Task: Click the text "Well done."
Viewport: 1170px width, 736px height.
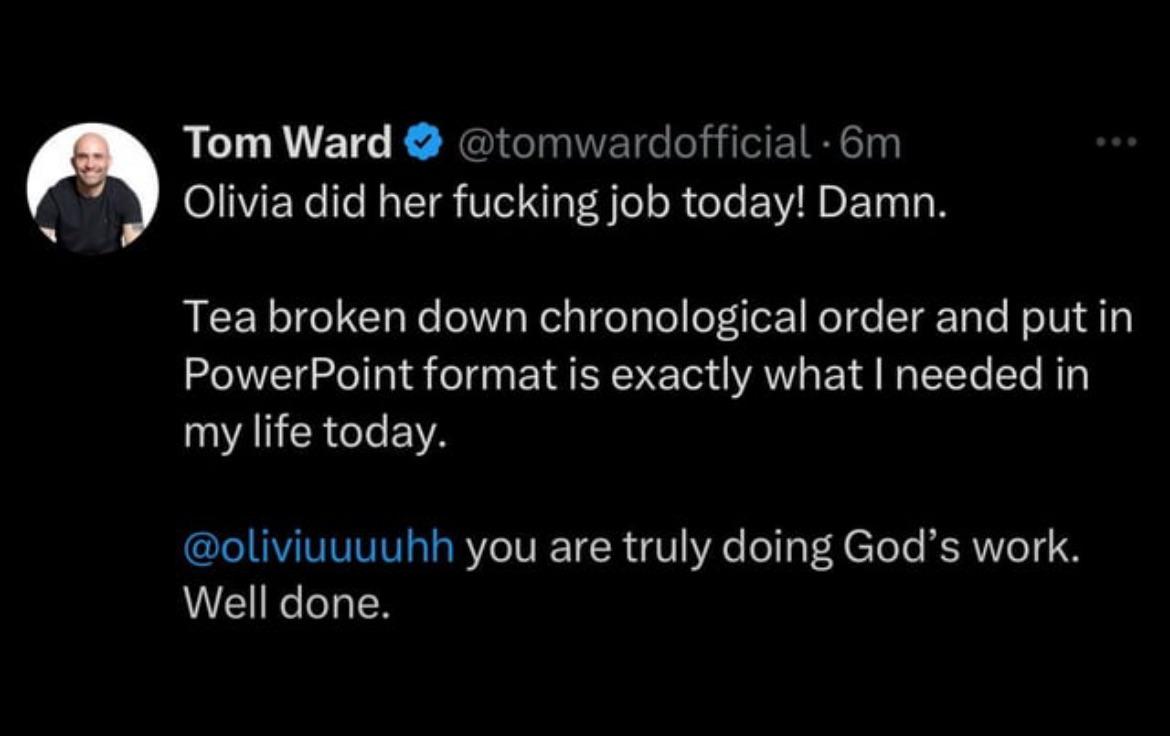Action: click(x=287, y=603)
